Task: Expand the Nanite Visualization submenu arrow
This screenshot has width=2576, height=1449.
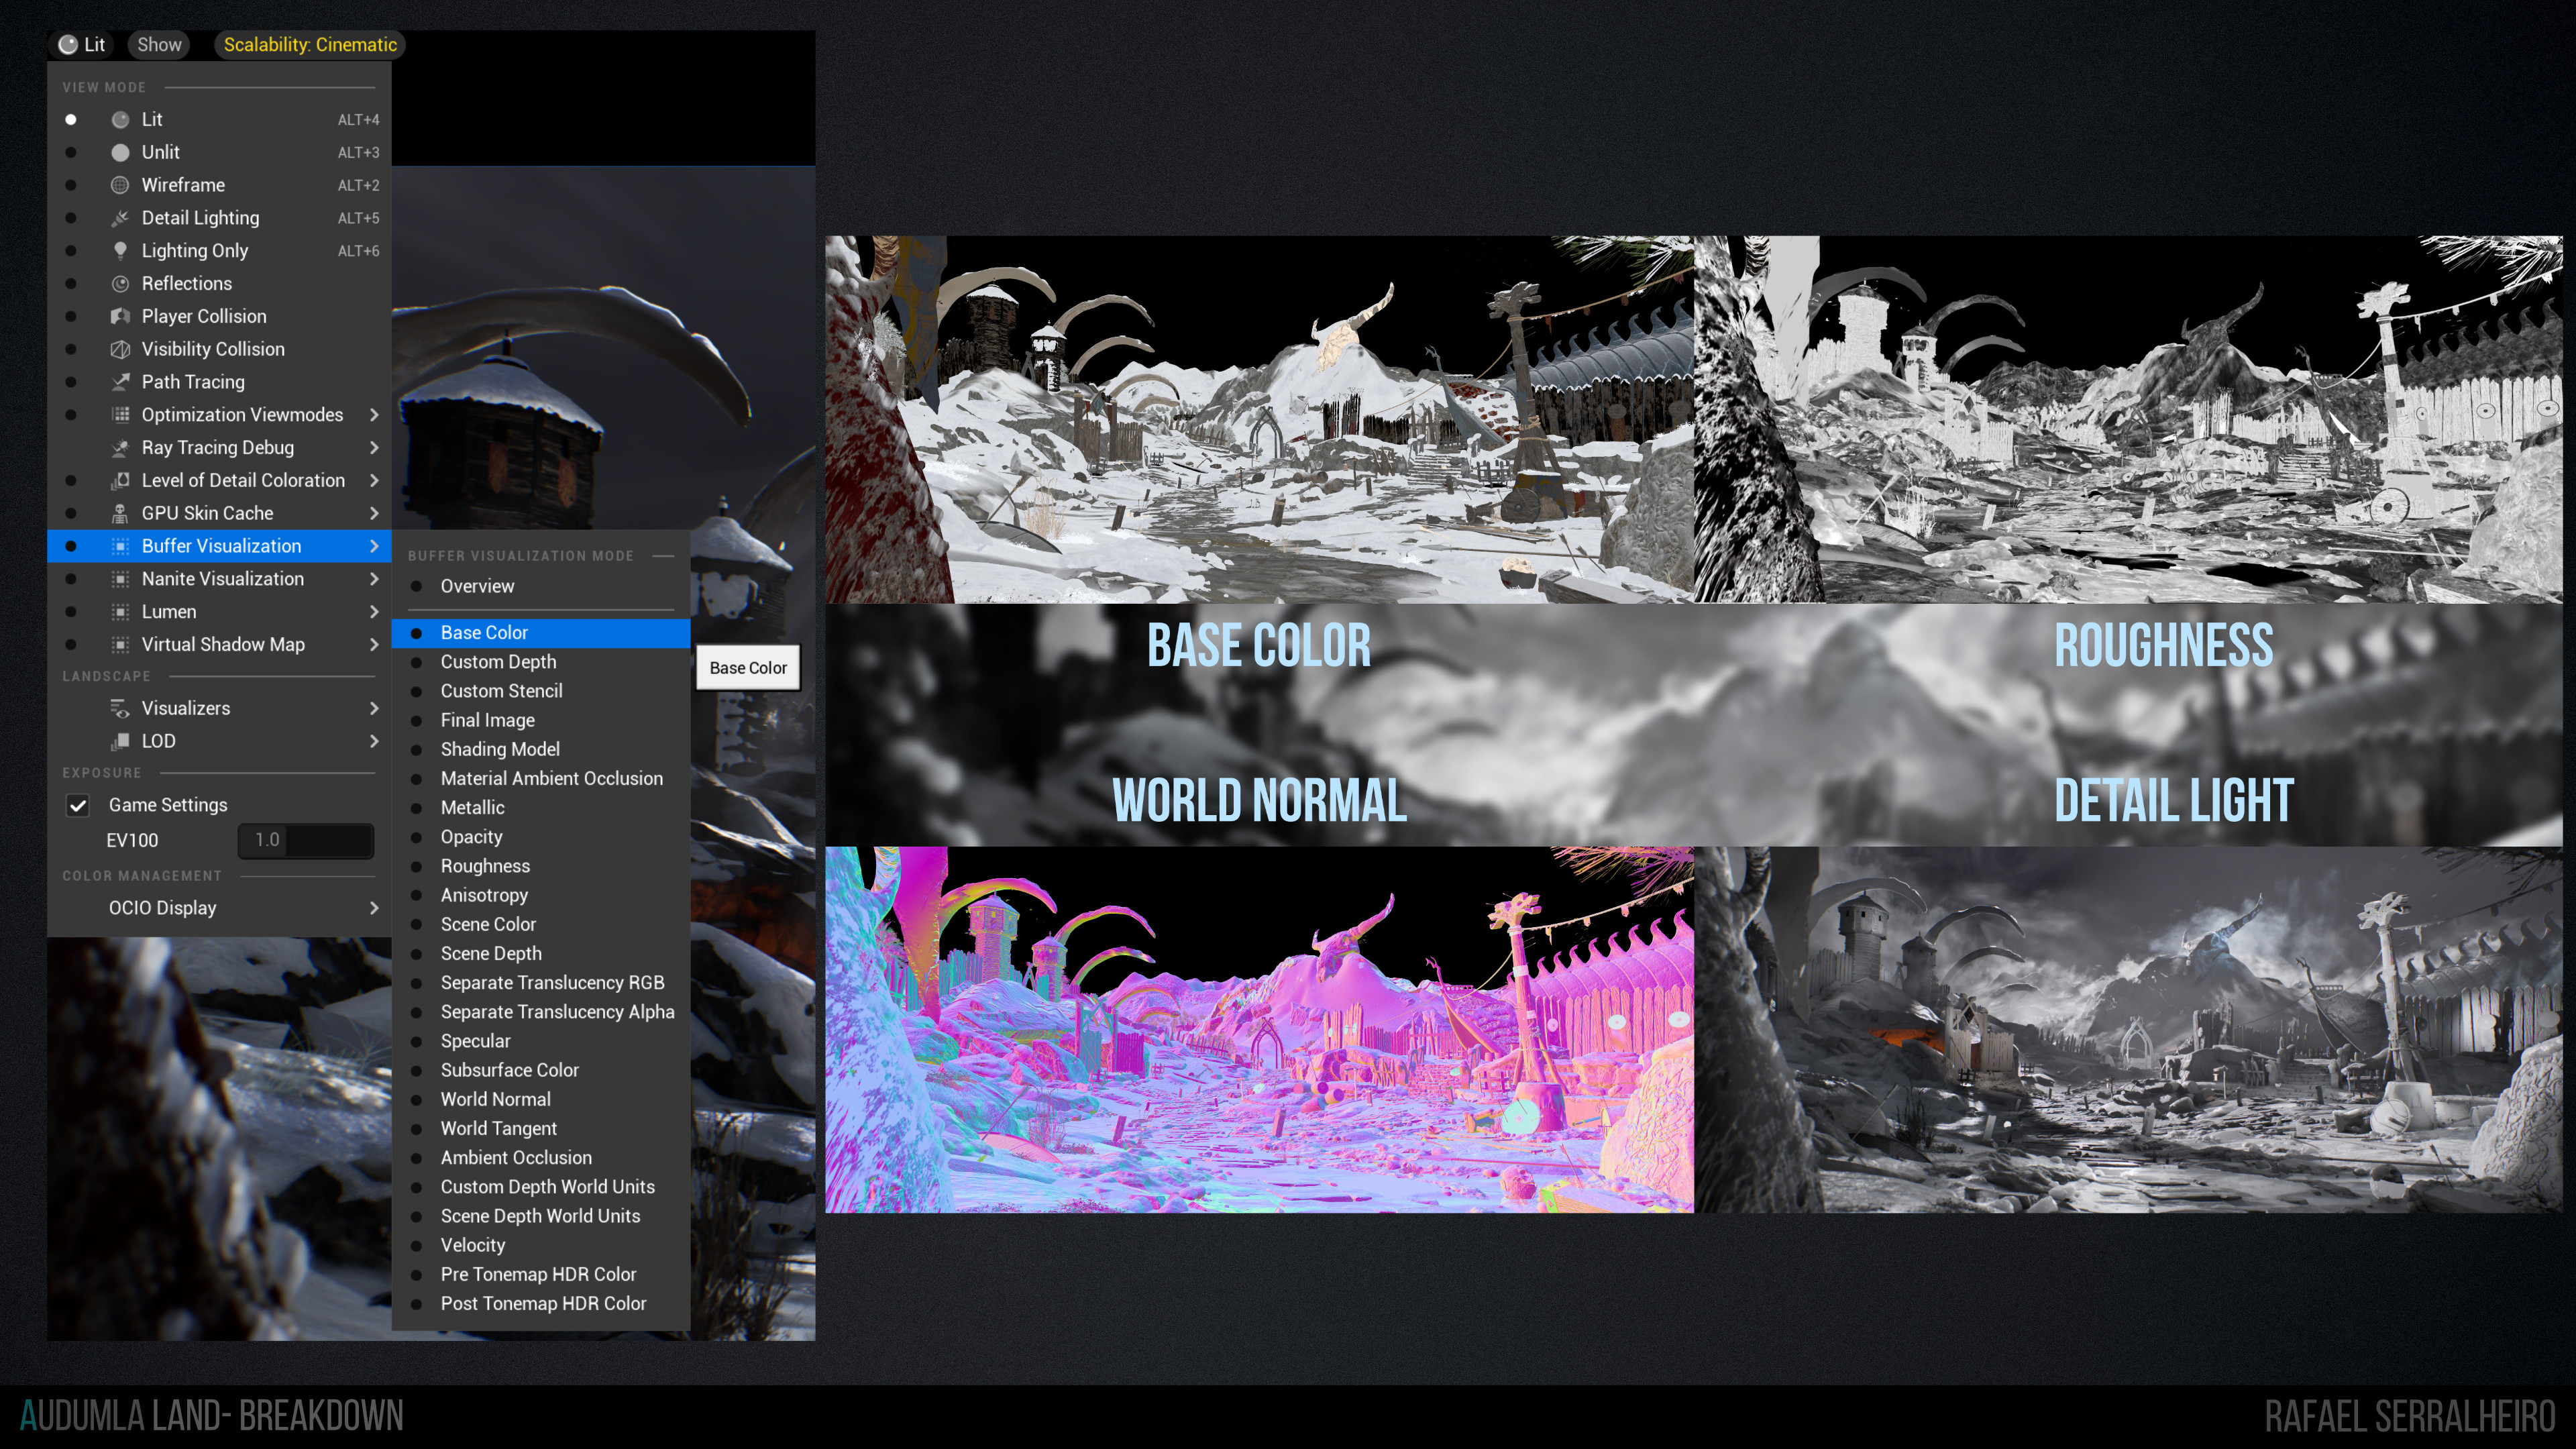Action: coord(374,579)
